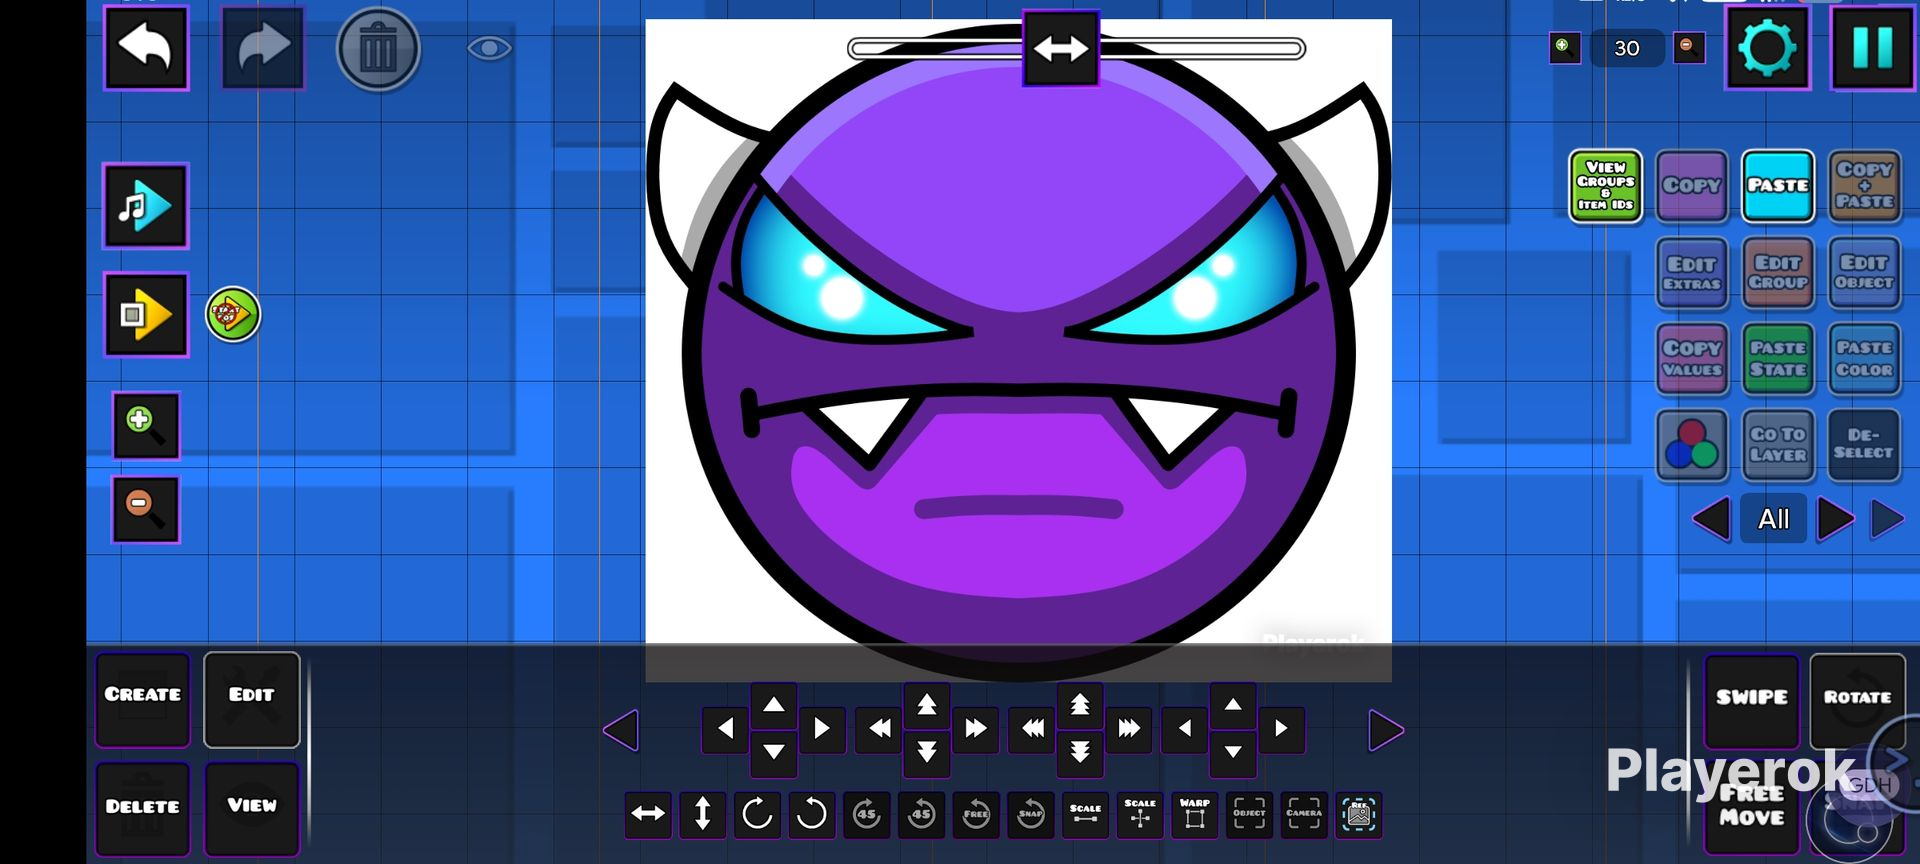Open the Free rotation tool
This screenshot has height=864, width=1920.
point(976,814)
